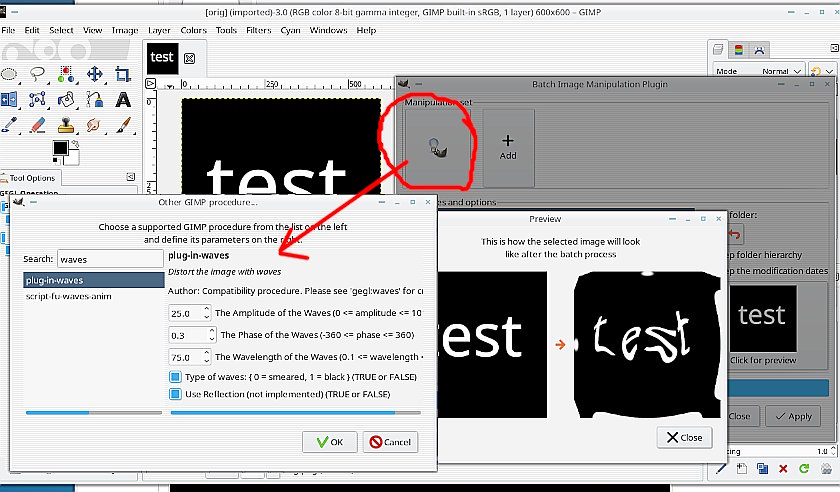Click the red delete layer icon
840x492 pixels.
783,469
